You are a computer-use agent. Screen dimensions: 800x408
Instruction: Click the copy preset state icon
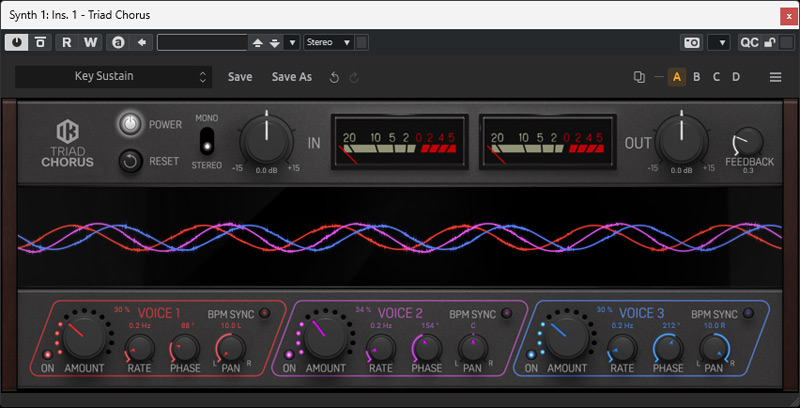click(x=640, y=77)
